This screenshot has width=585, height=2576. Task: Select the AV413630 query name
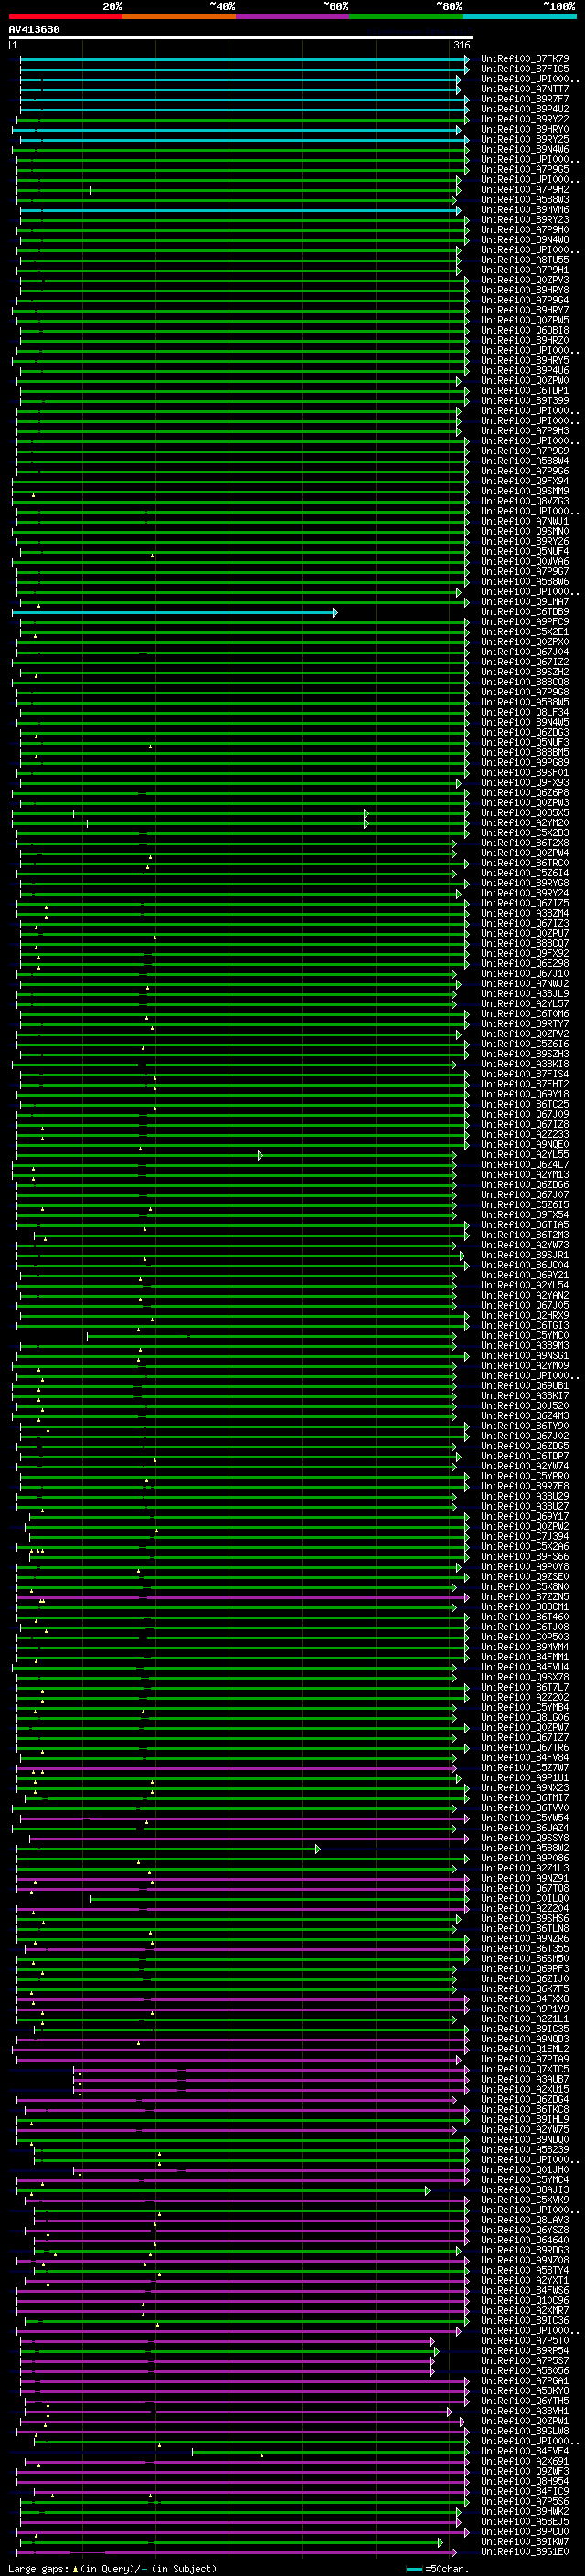34,30
